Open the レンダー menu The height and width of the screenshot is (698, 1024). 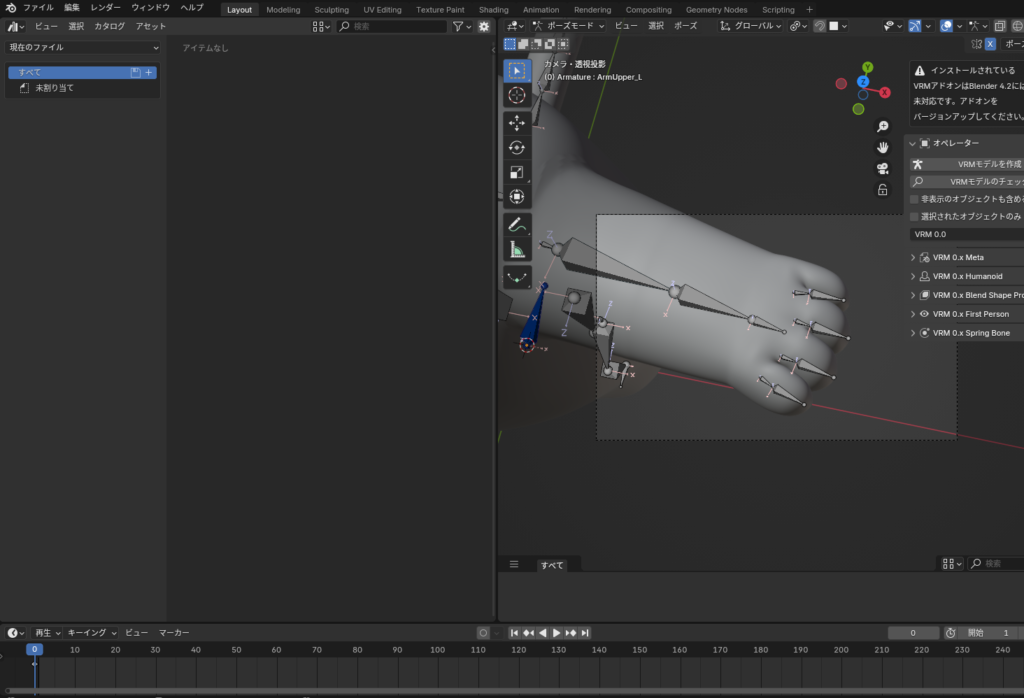click(x=105, y=7)
